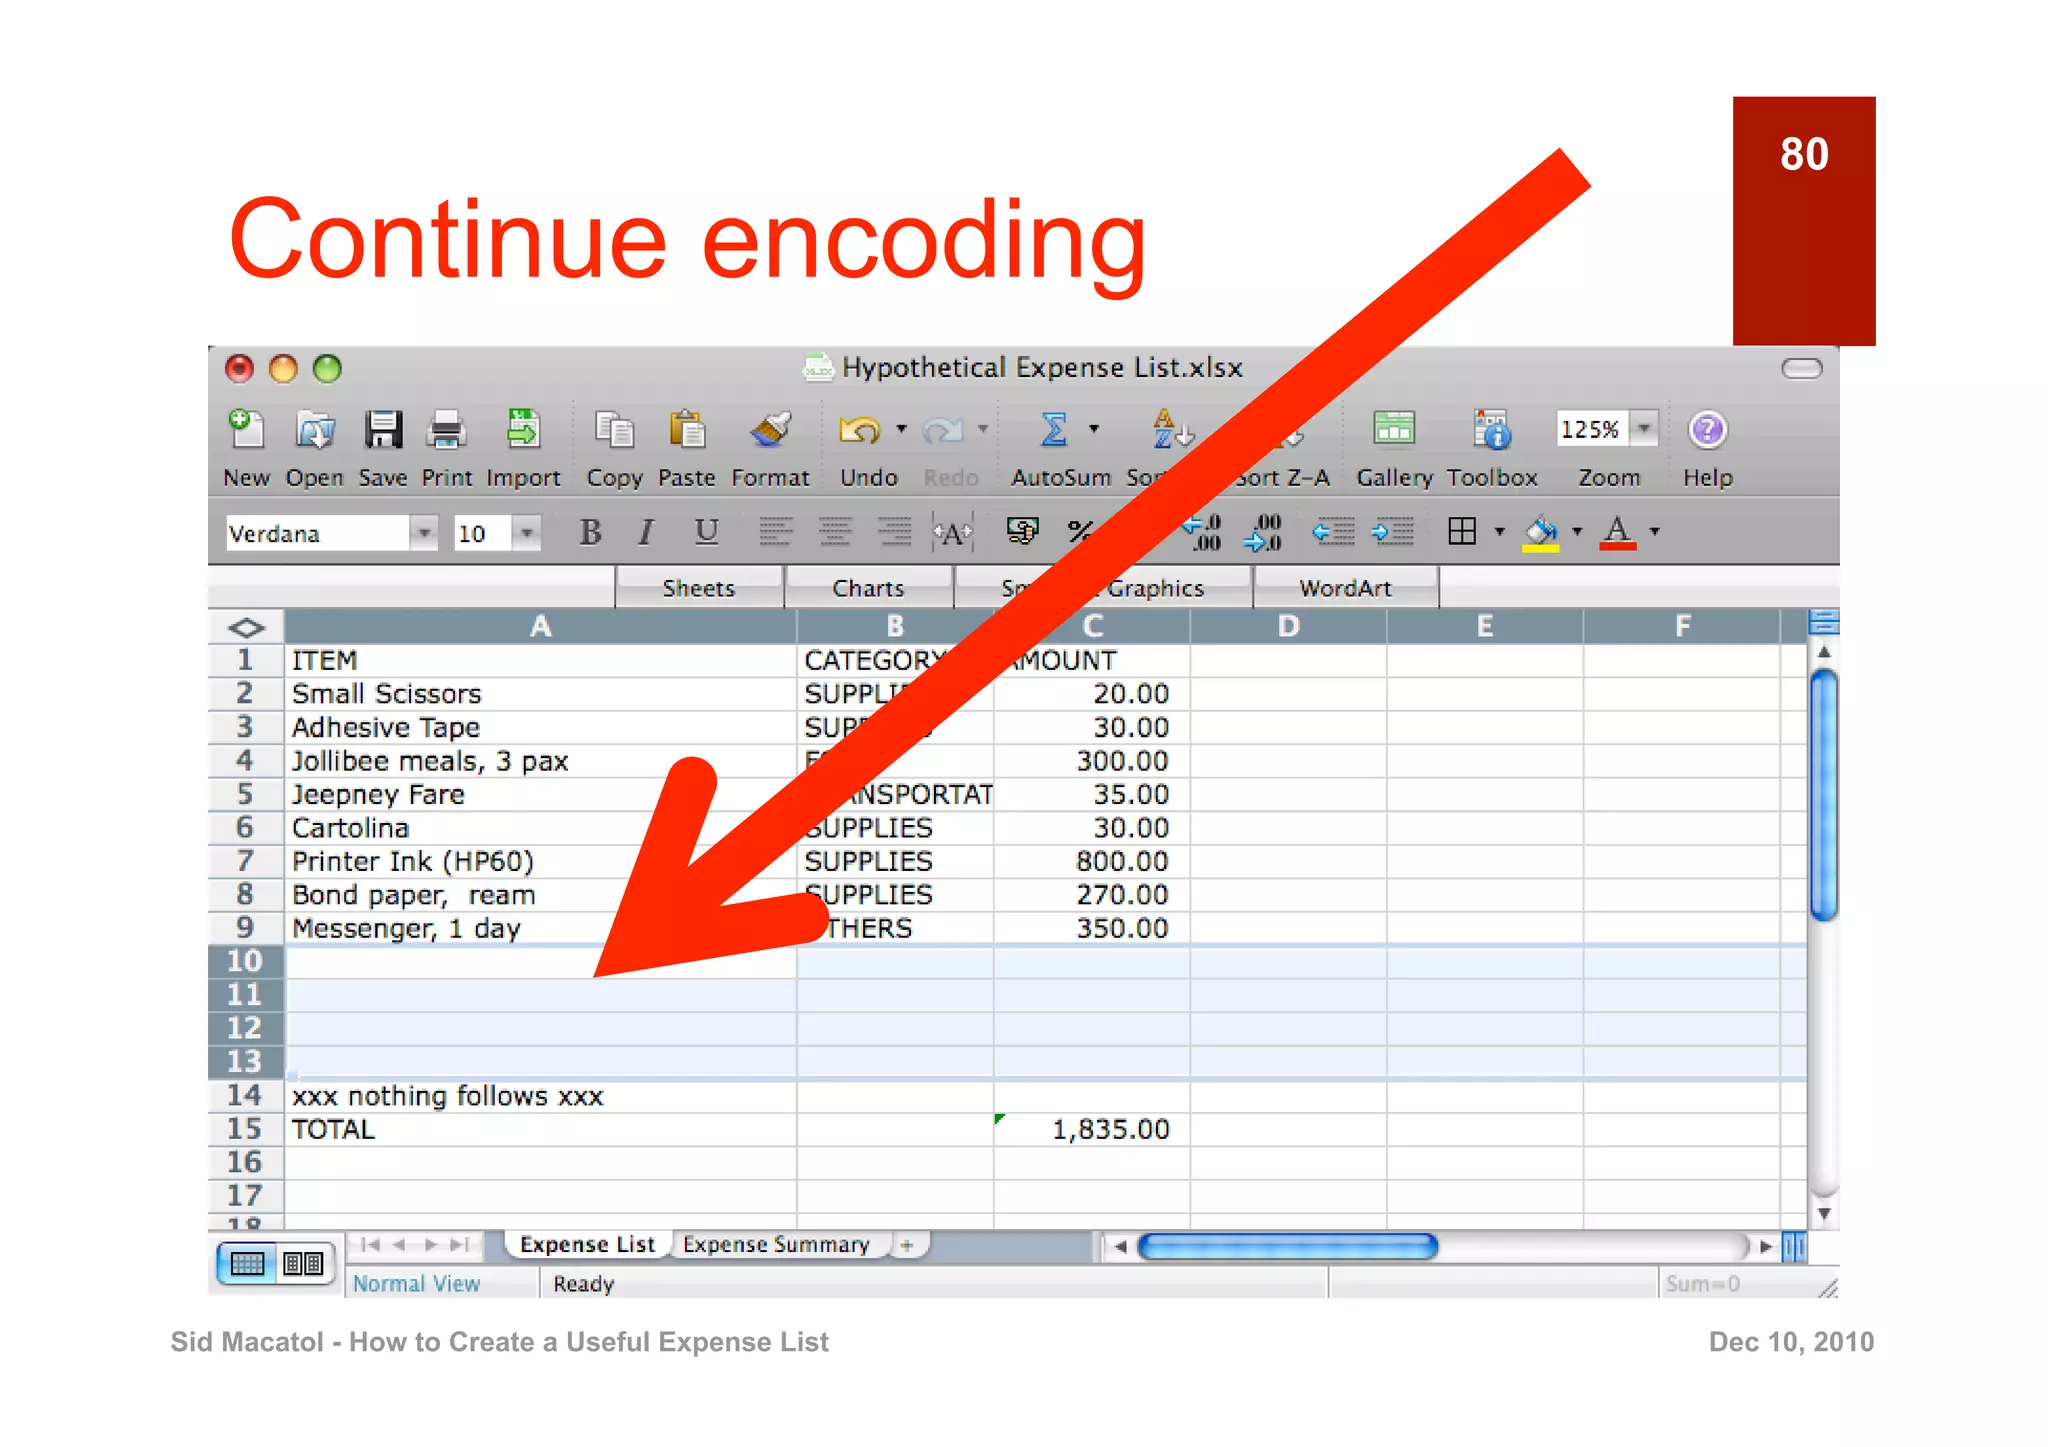This screenshot has height=1447, width=2048.
Task: Click the Borders grid icon
Action: [x=1462, y=531]
